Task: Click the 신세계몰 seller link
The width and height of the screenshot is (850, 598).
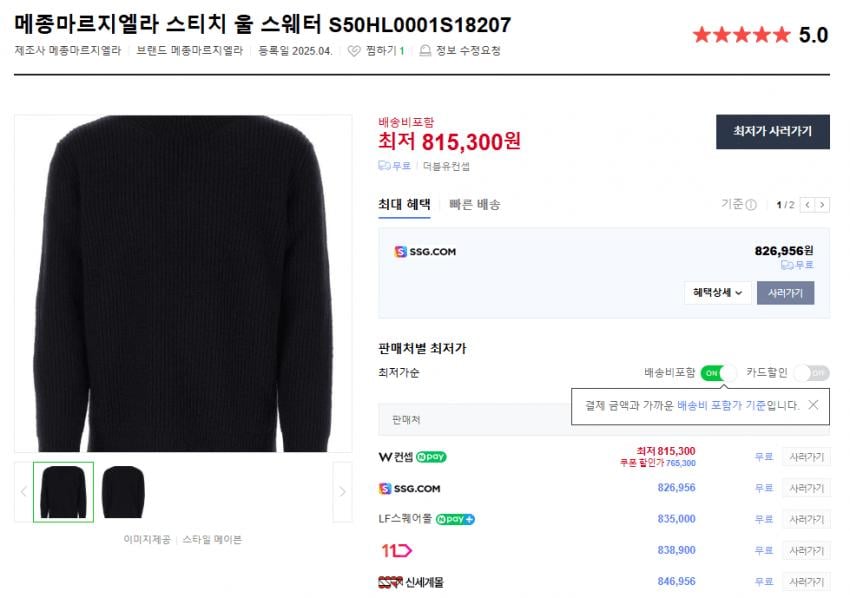Action: pyautogui.click(x=411, y=581)
